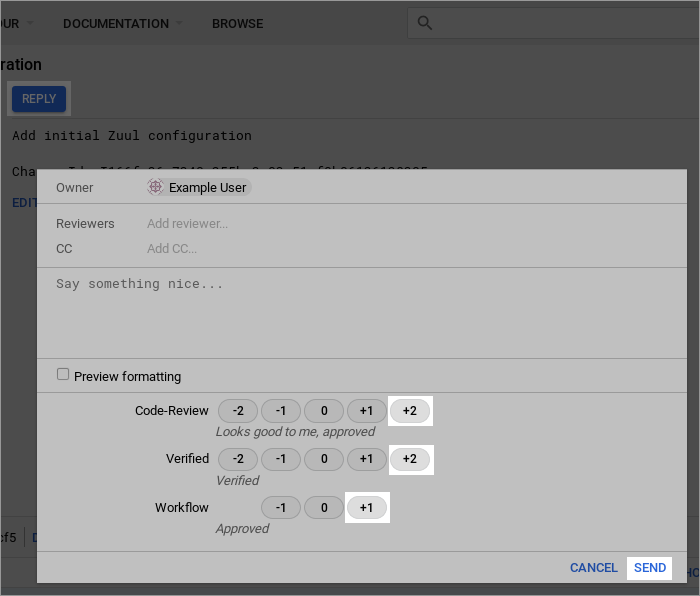Select Code-Review -2 score

[238, 411]
